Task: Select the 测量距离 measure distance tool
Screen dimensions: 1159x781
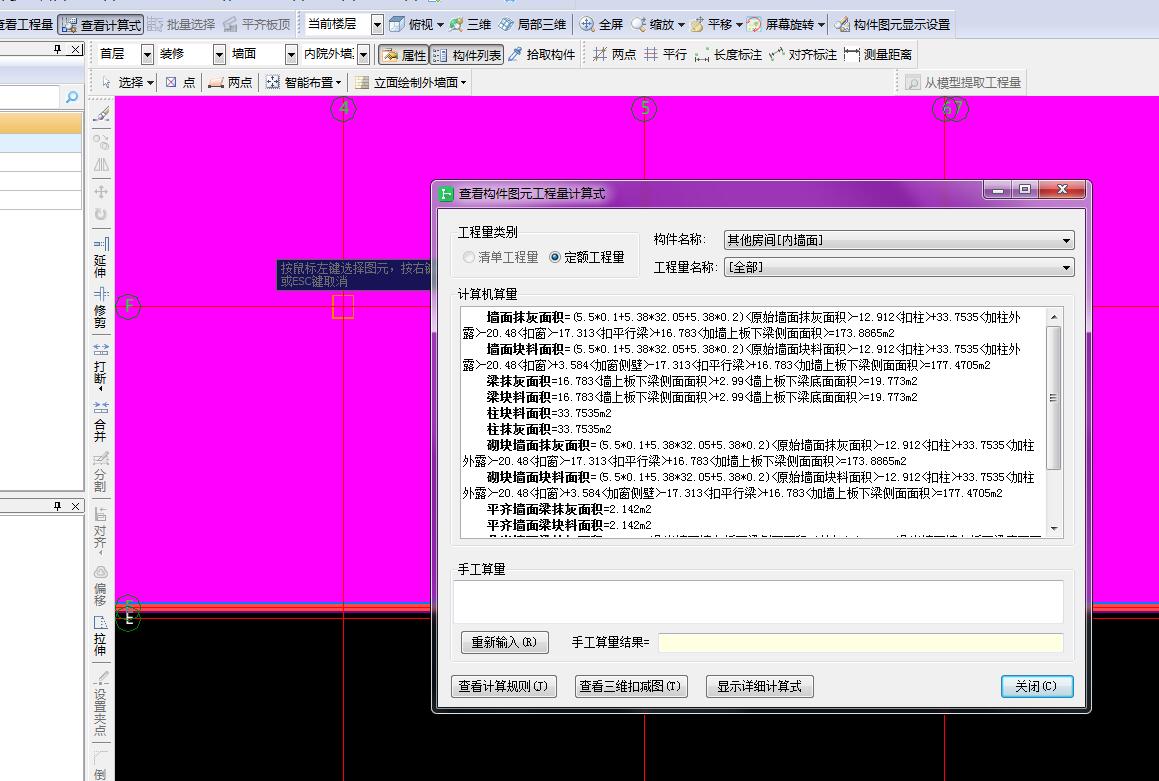Action: pos(884,55)
